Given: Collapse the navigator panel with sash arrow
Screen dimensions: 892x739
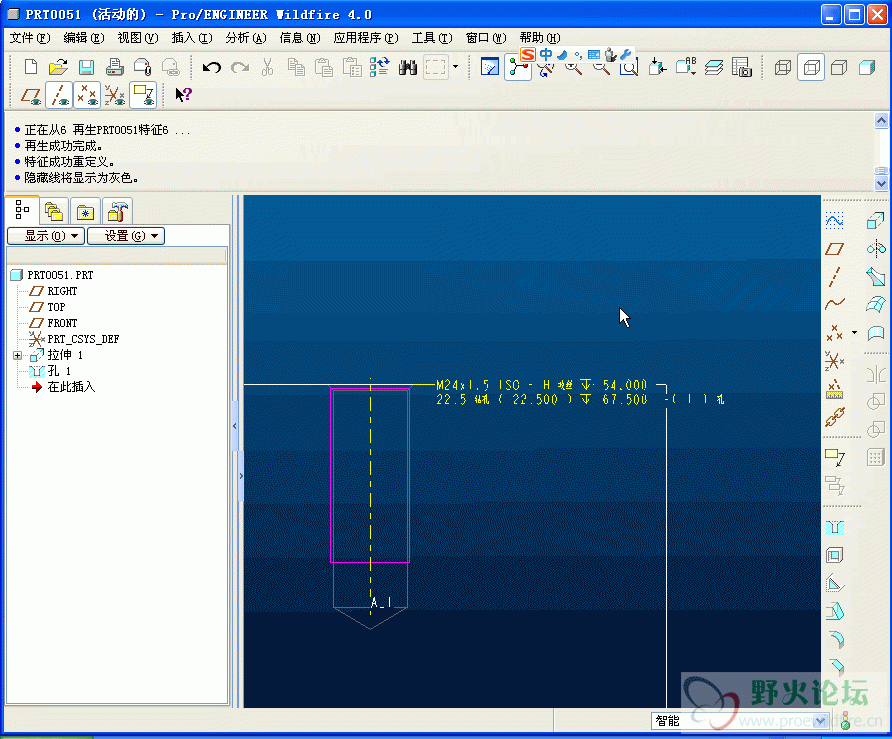Looking at the screenshot, I should [234, 426].
